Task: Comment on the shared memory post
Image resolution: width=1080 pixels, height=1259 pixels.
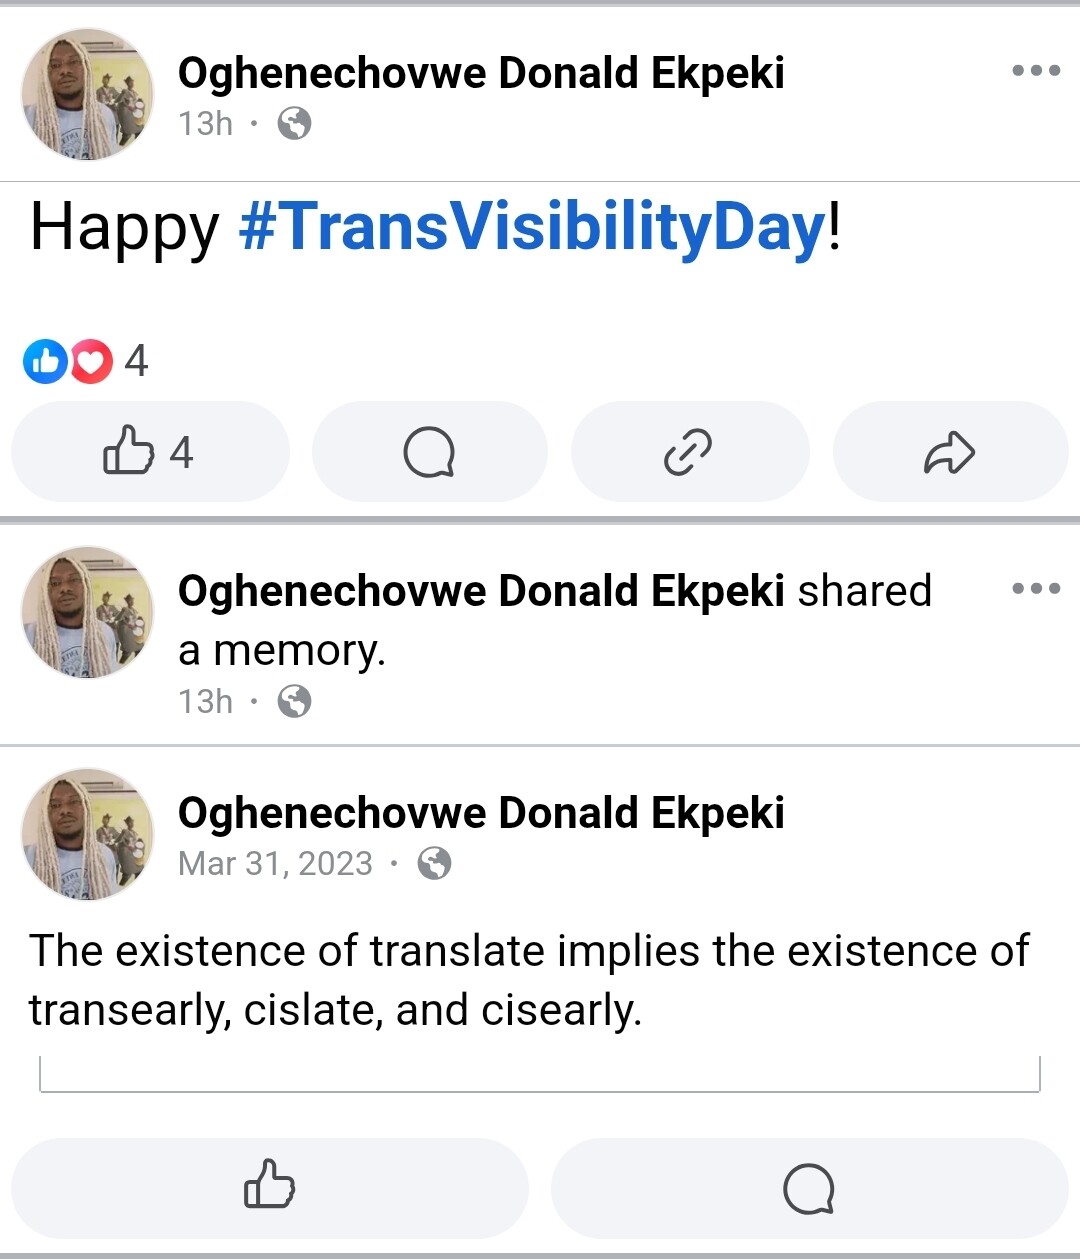Action: 809,1188
